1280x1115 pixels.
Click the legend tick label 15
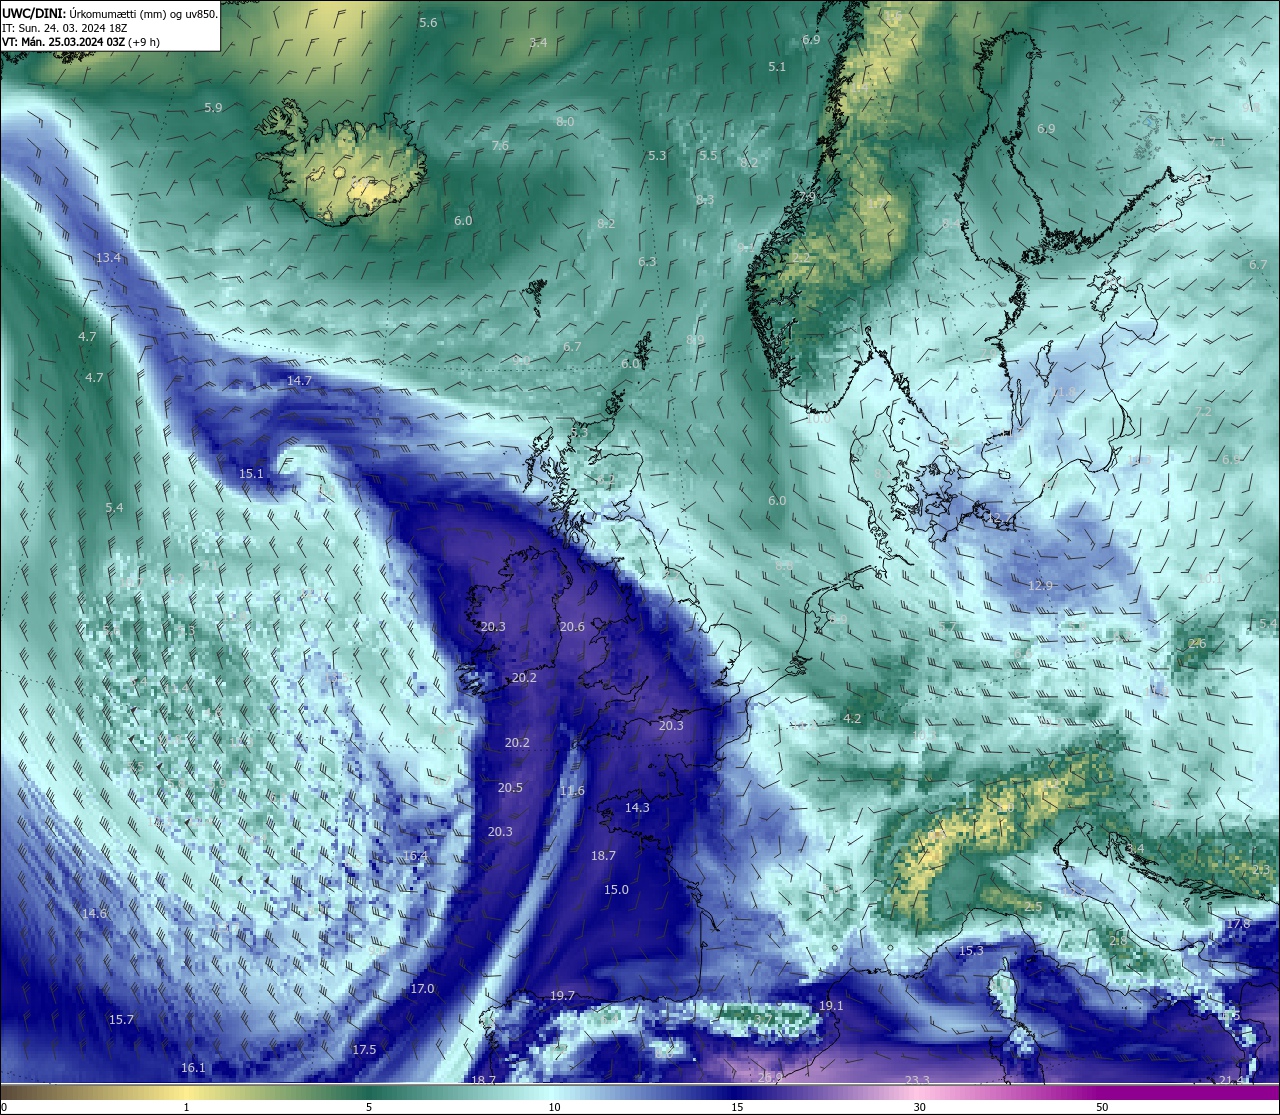(737, 1107)
